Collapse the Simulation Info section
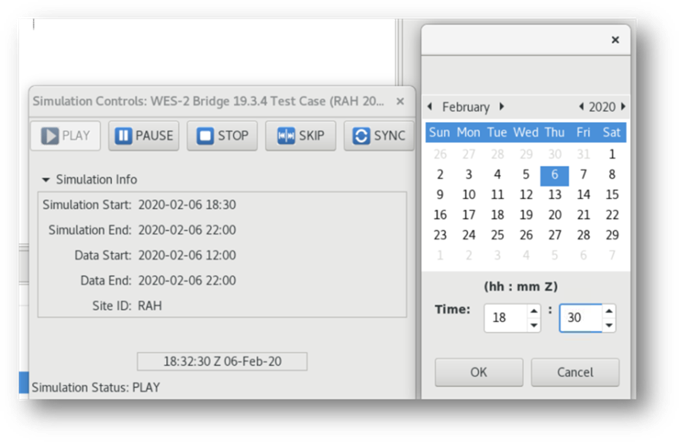 46,179
